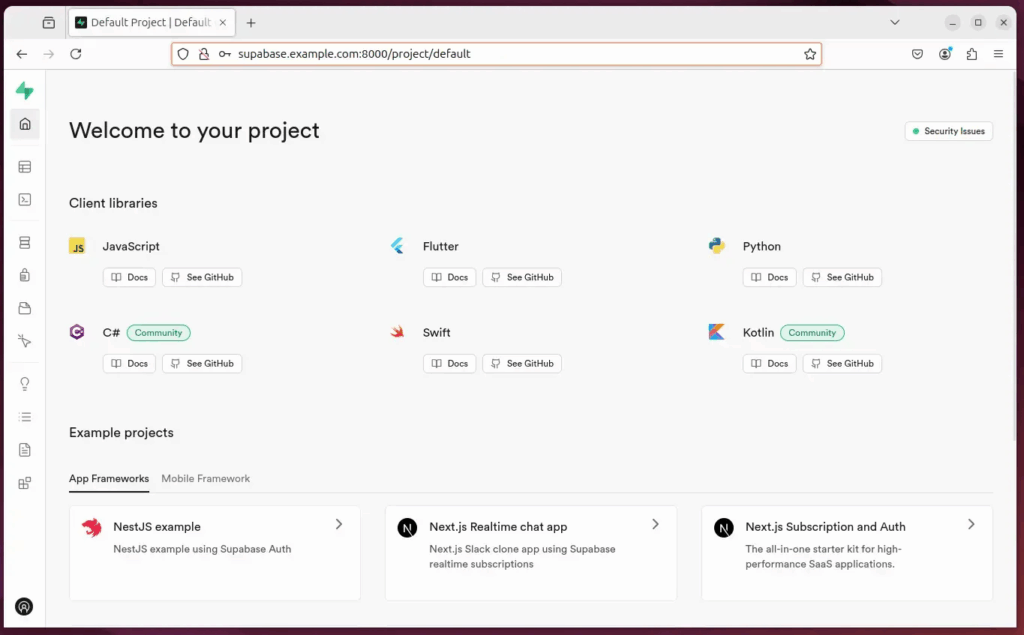Image resolution: width=1024 pixels, height=635 pixels.
Task: Open Kotlin See GitHub button
Action: click(x=842, y=364)
